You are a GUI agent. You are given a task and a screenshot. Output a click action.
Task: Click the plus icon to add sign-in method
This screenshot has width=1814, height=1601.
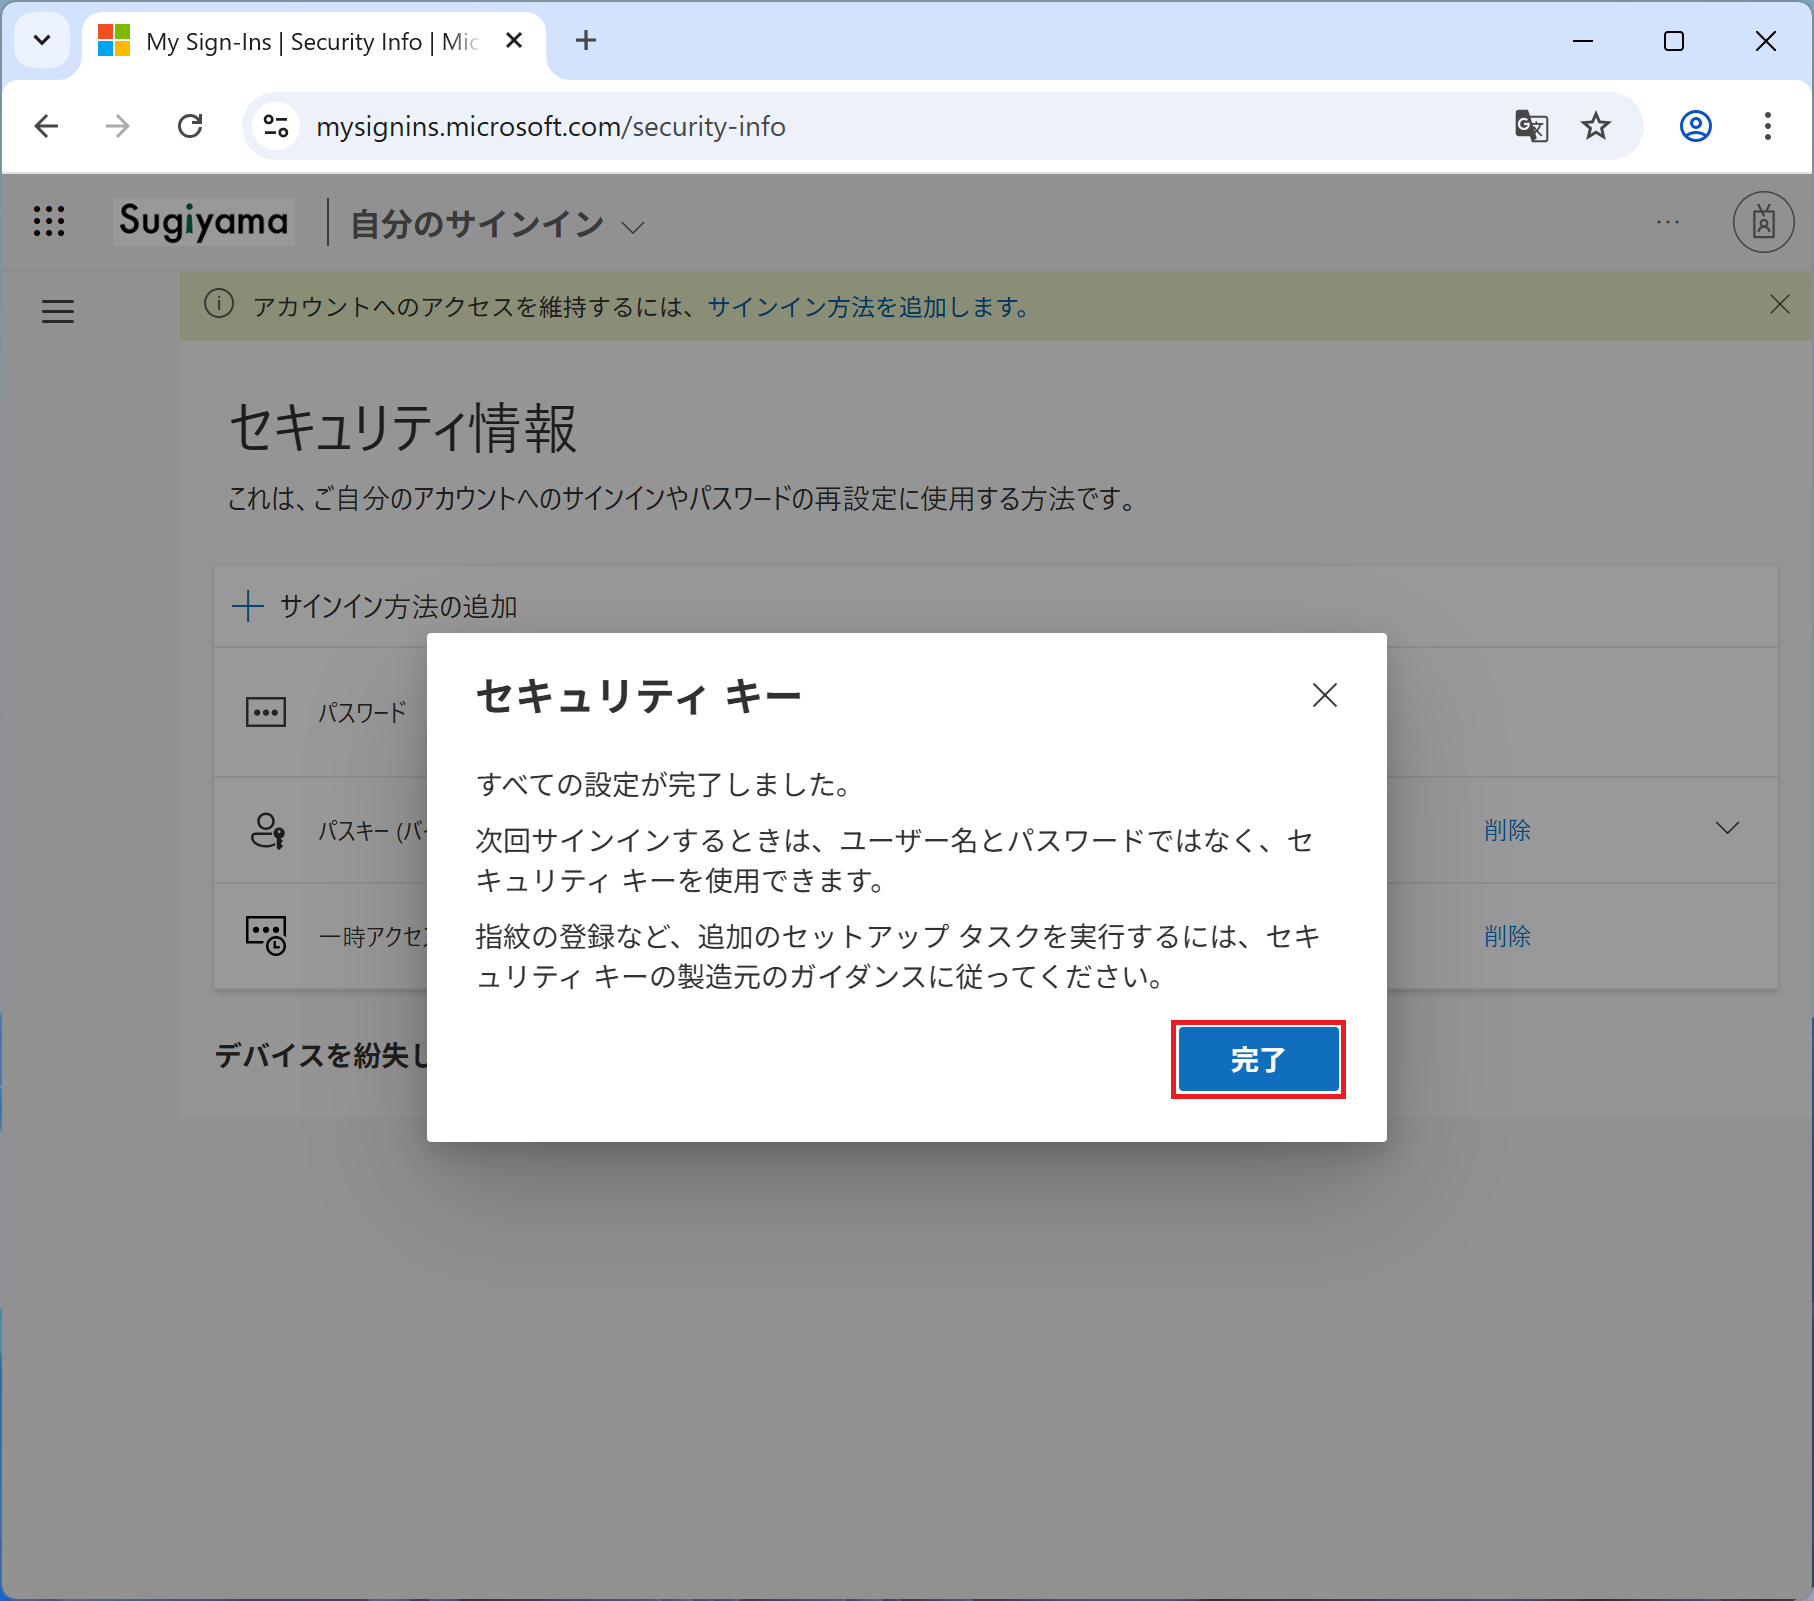coord(247,606)
